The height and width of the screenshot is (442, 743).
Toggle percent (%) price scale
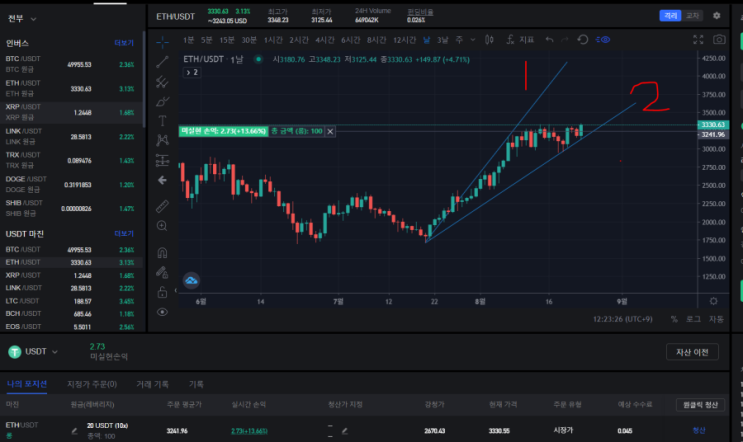[674, 319]
